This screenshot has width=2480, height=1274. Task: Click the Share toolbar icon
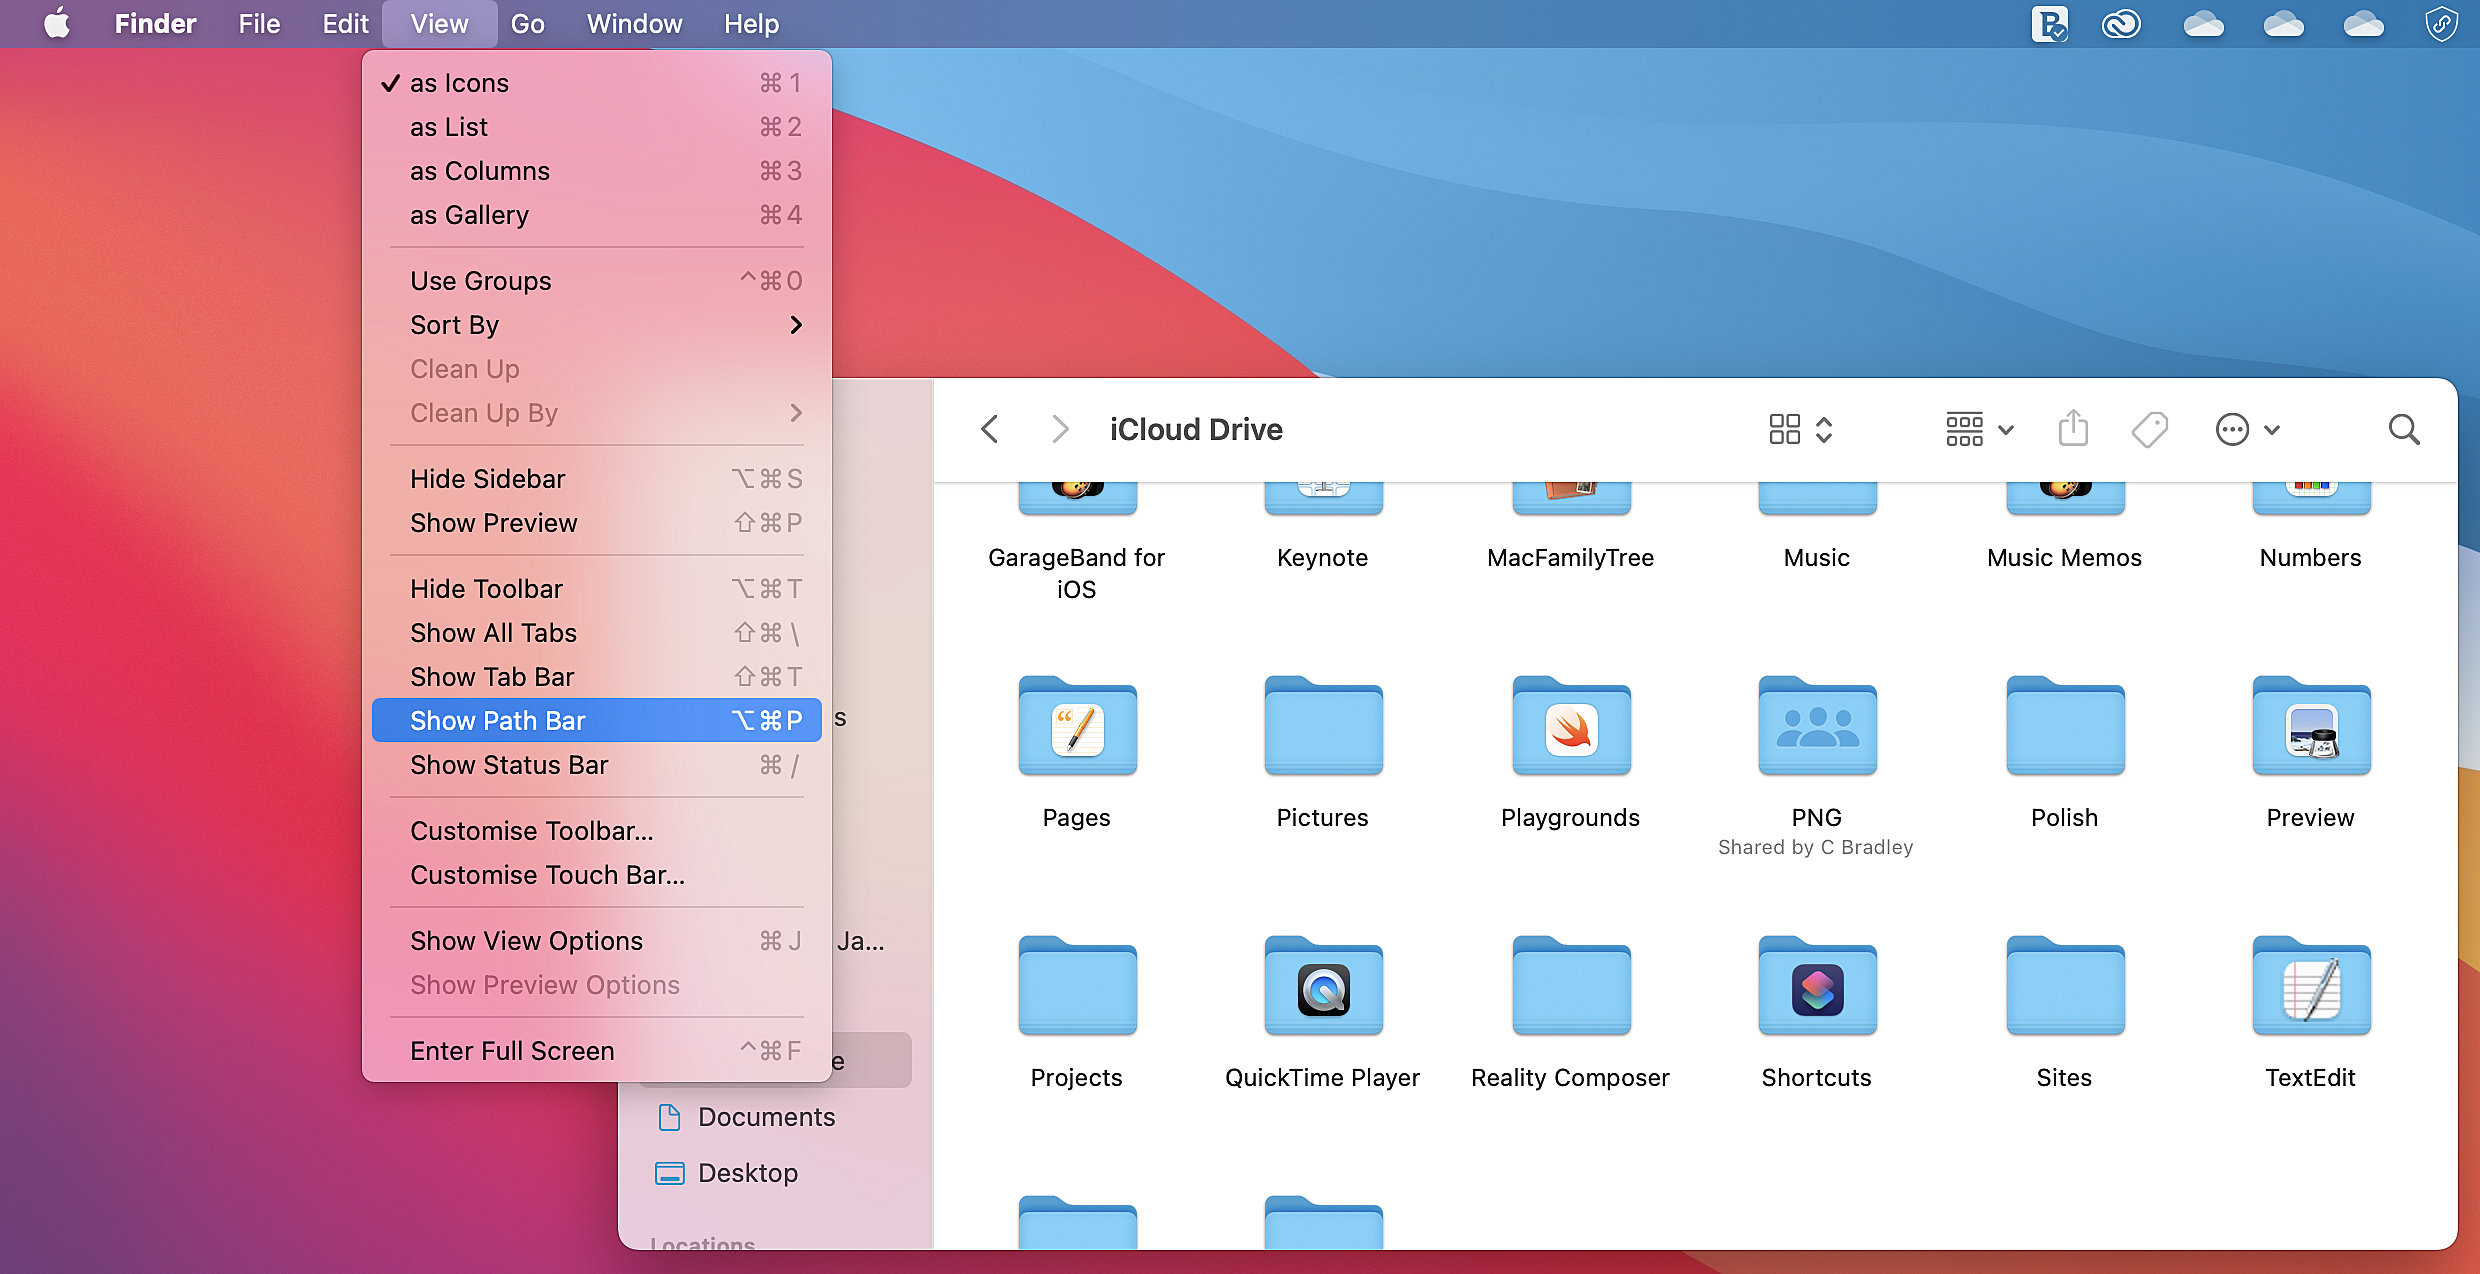click(2074, 428)
